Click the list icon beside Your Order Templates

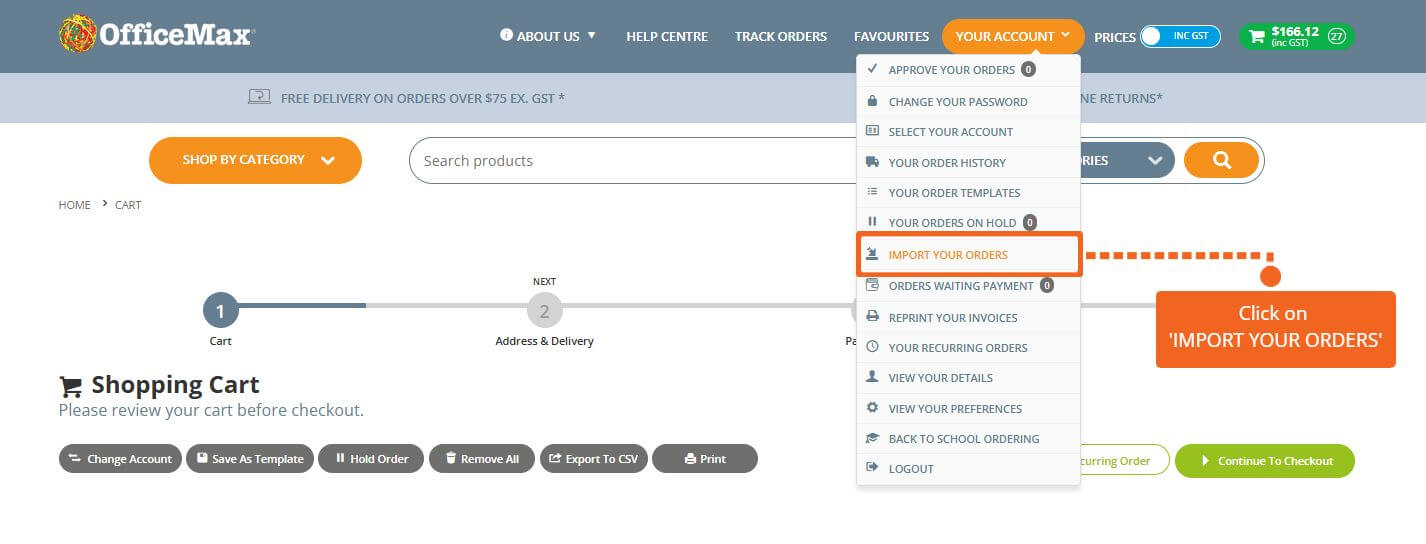tap(872, 192)
